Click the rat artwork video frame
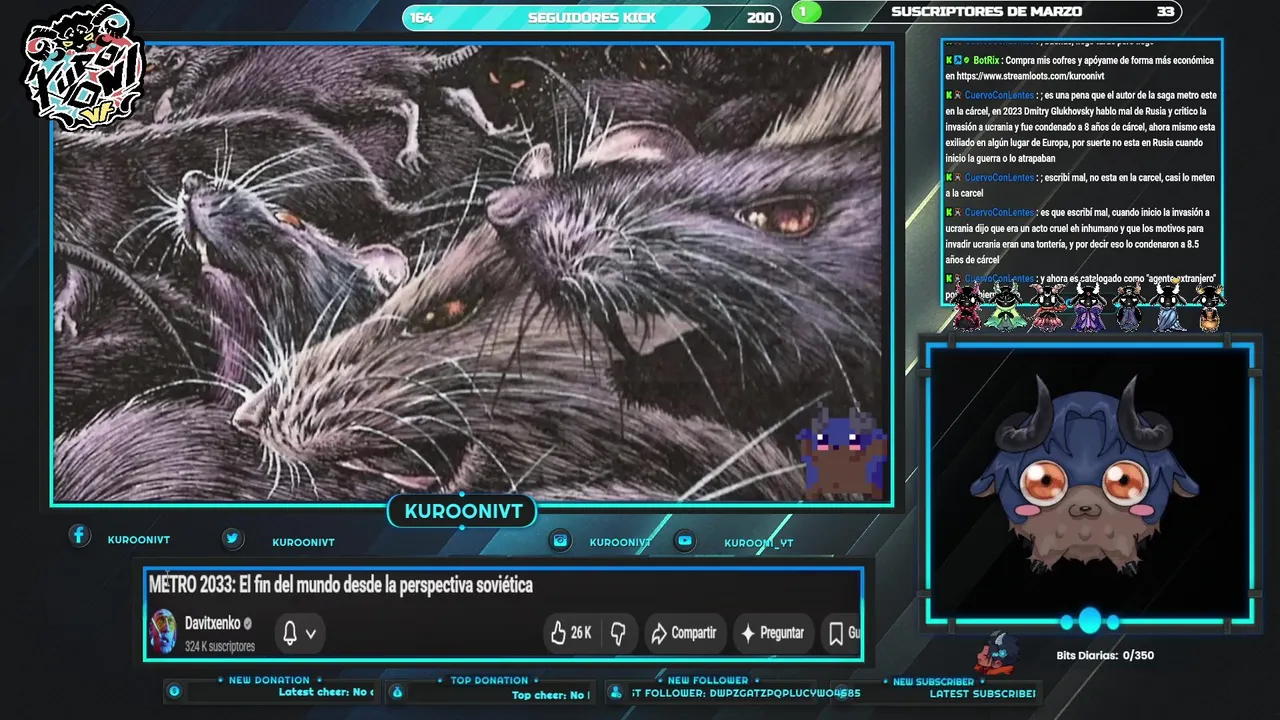Screen dimensions: 1280x720 [472, 273]
